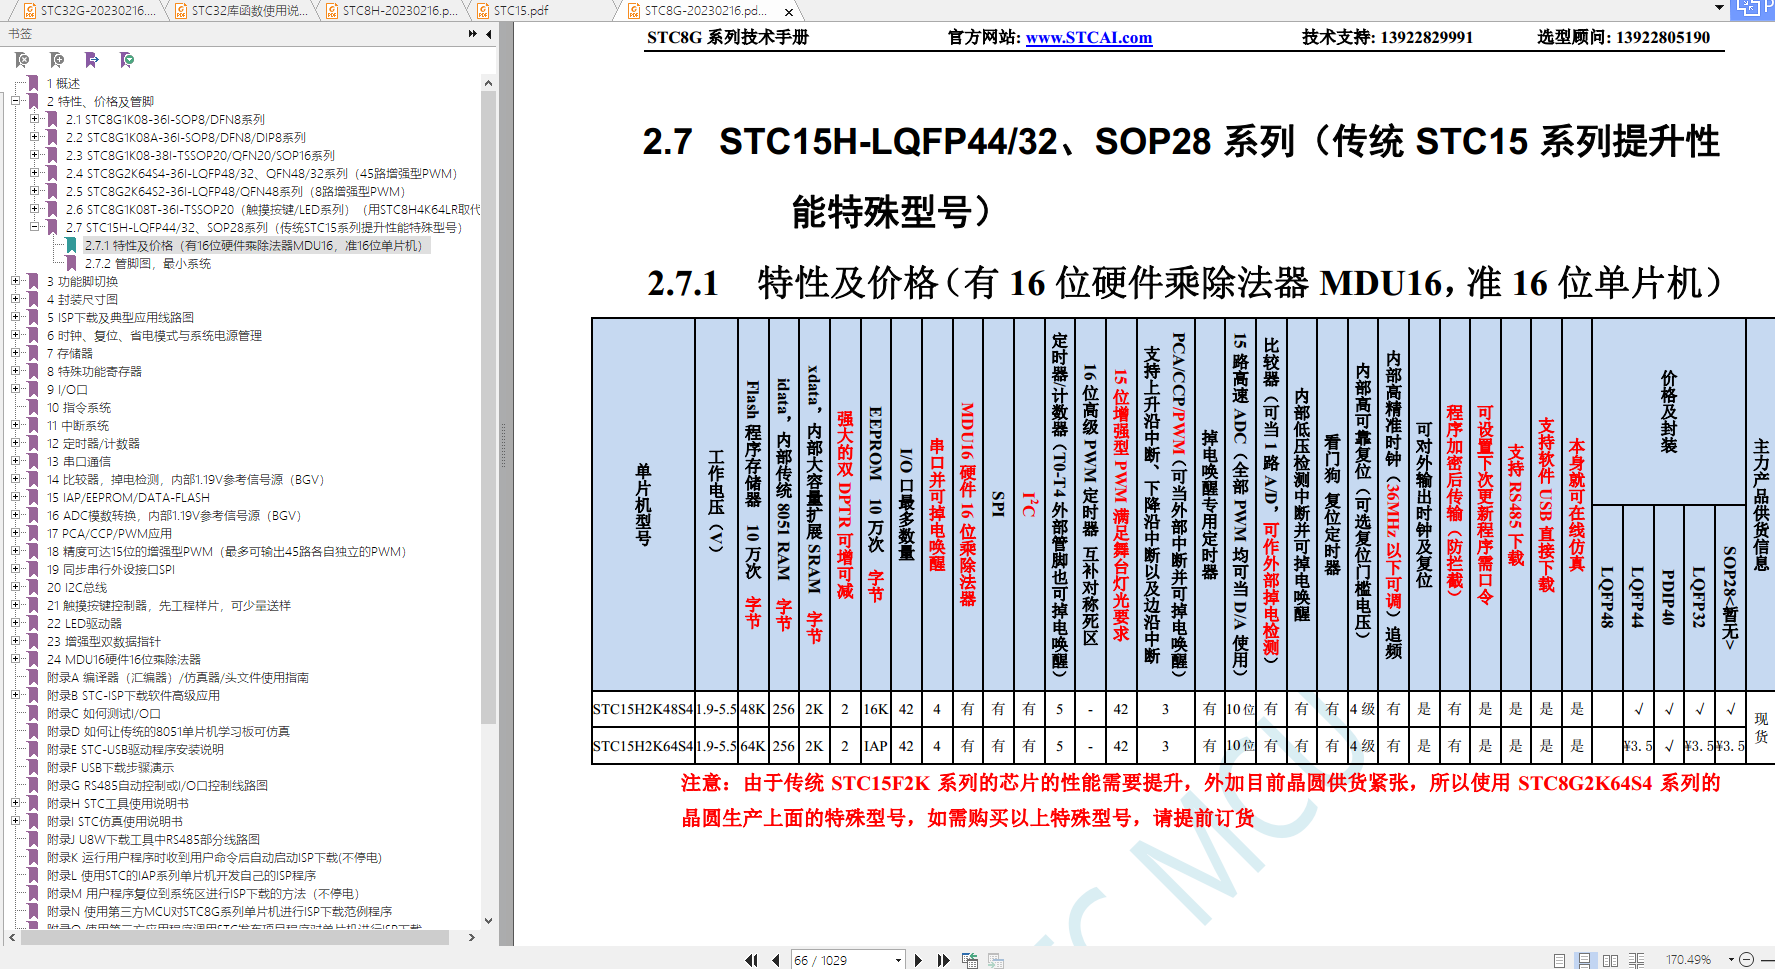Switch to the STC32G-20230216 tab
1775x969 pixels.
tap(88, 11)
